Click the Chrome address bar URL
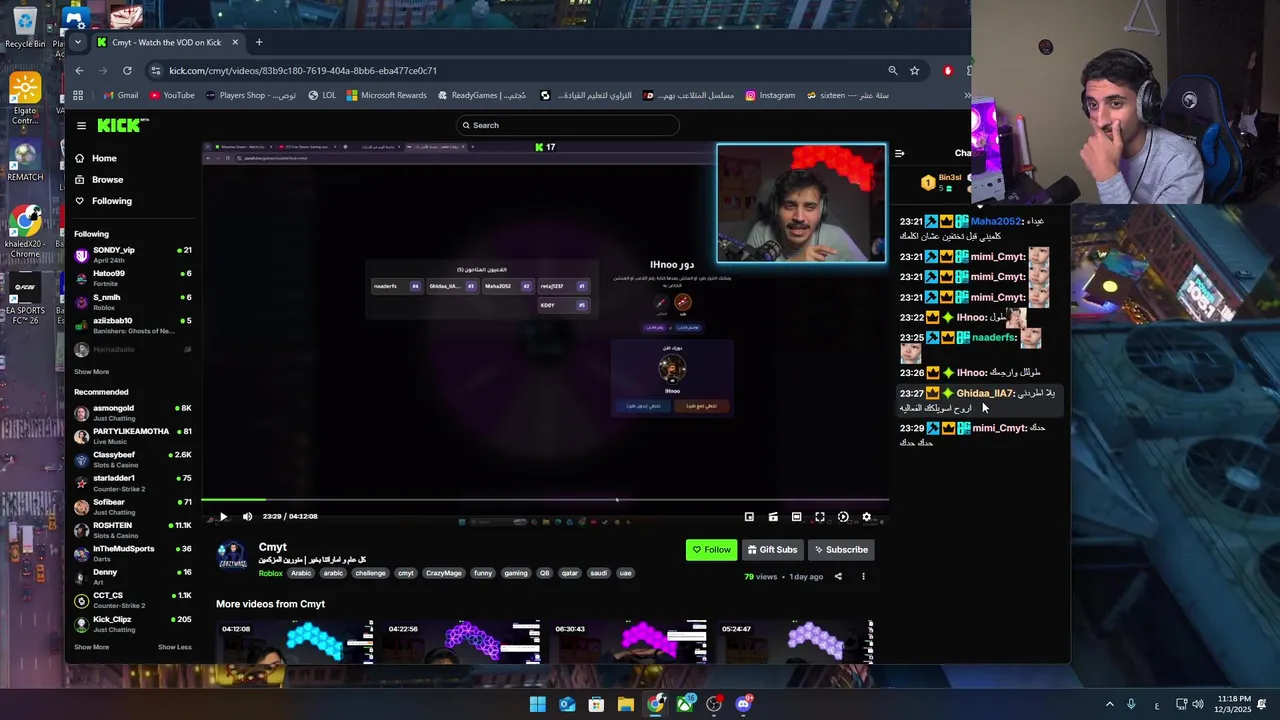The height and width of the screenshot is (720, 1280). pyautogui.click(x=303, y=71)
